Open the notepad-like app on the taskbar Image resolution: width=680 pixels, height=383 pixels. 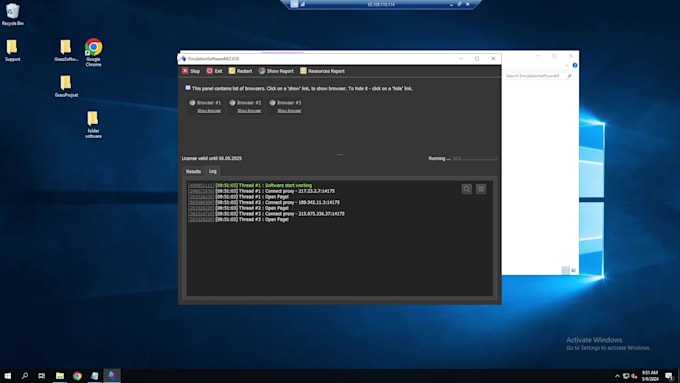[95, 376]
